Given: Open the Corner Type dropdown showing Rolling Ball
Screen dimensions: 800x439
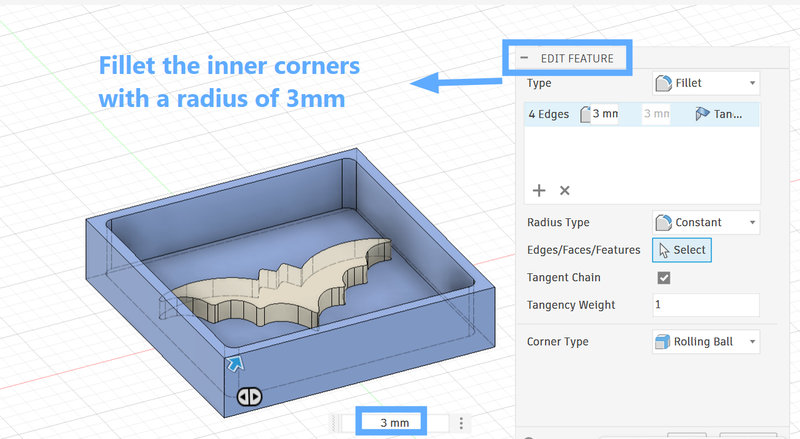Looking at the screenshot, I should [706, 342].
